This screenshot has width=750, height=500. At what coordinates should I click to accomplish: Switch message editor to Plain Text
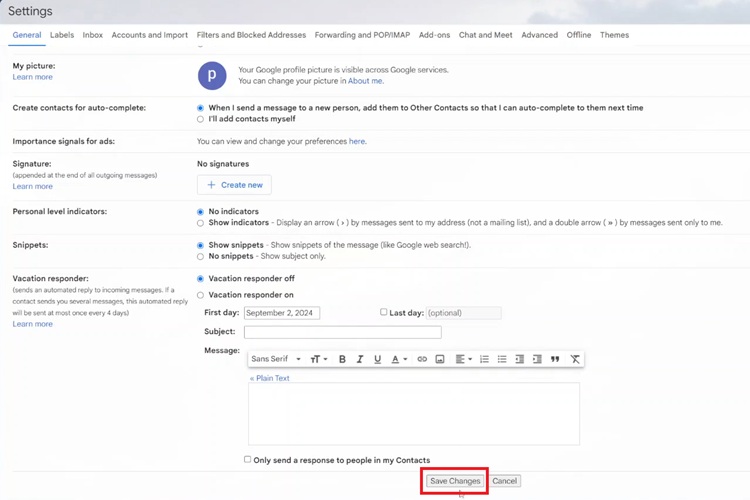point(269,378)
